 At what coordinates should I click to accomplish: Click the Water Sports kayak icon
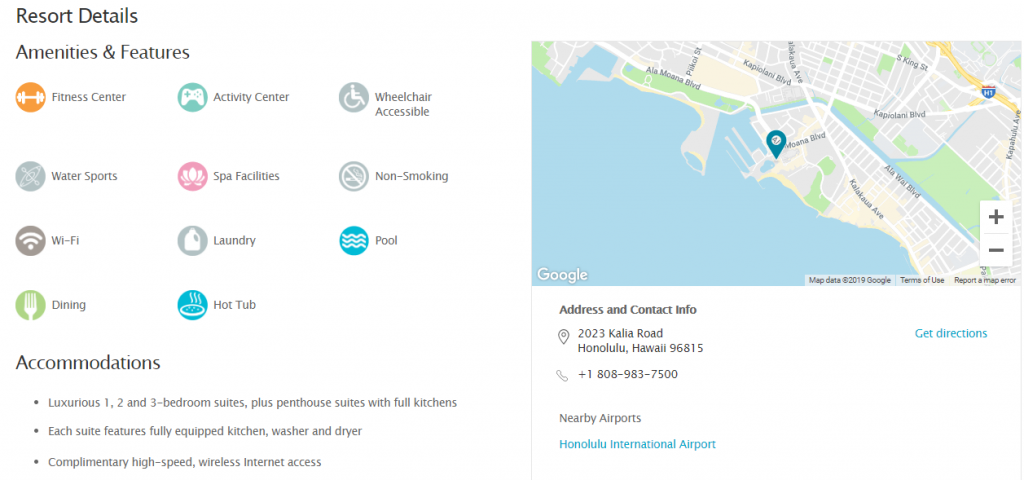click(31, 176)
